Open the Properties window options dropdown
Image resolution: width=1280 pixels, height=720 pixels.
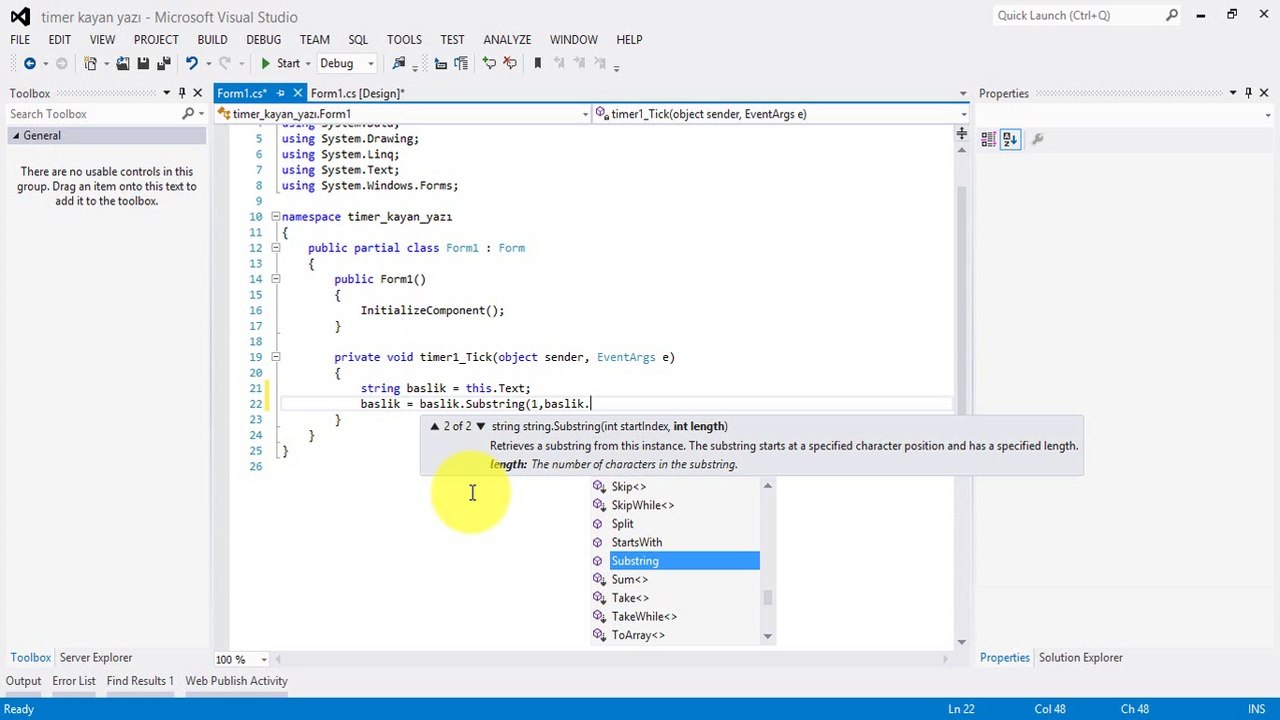click(x=1233, y=94)
